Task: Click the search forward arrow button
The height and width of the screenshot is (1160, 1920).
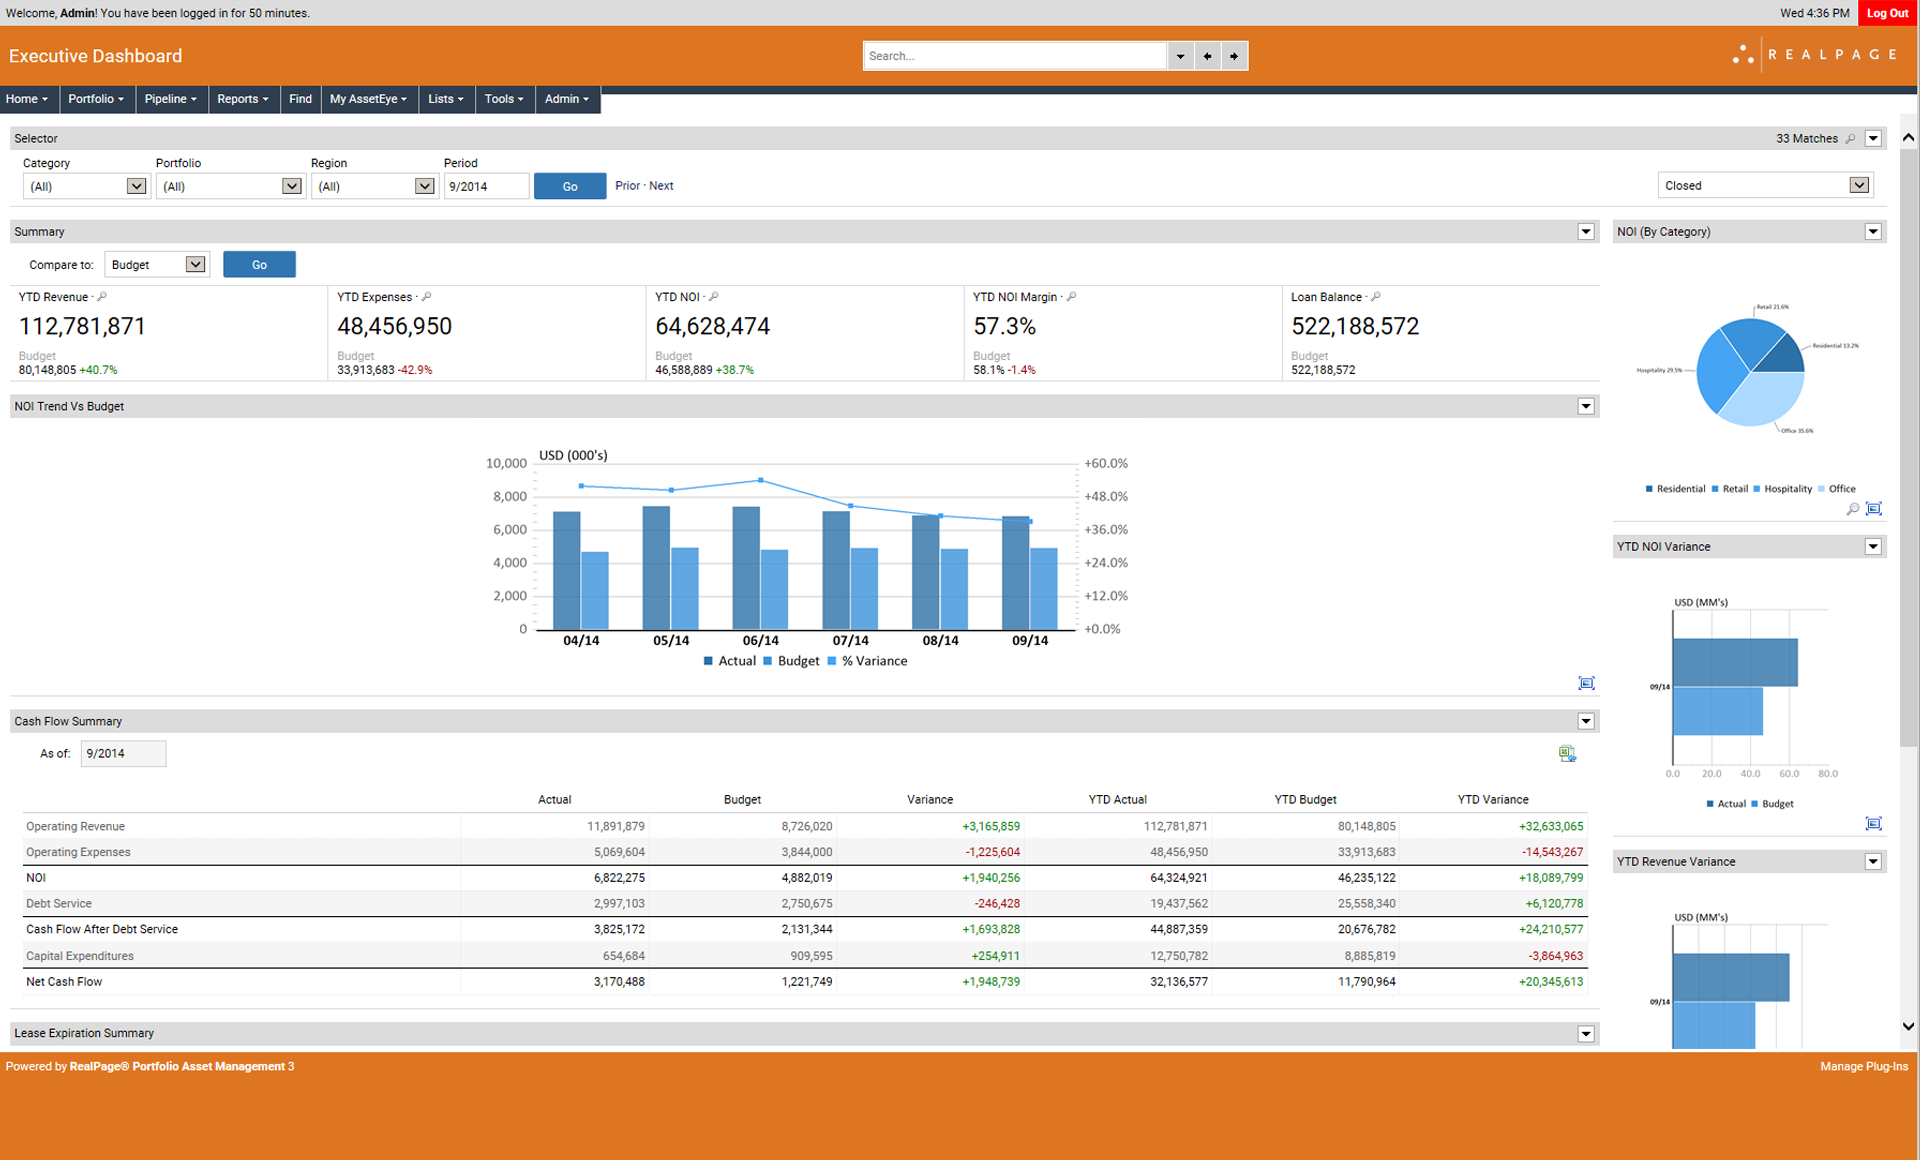Action: click(x=1234, y=56)
